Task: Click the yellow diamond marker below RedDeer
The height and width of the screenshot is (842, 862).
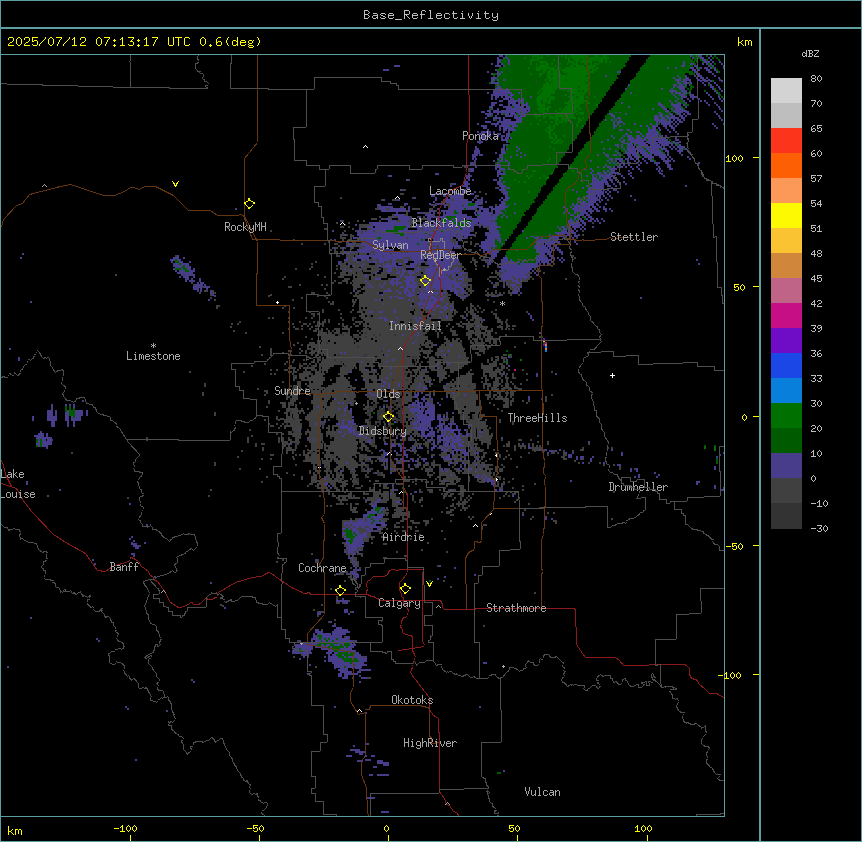Action: (425, 281)
